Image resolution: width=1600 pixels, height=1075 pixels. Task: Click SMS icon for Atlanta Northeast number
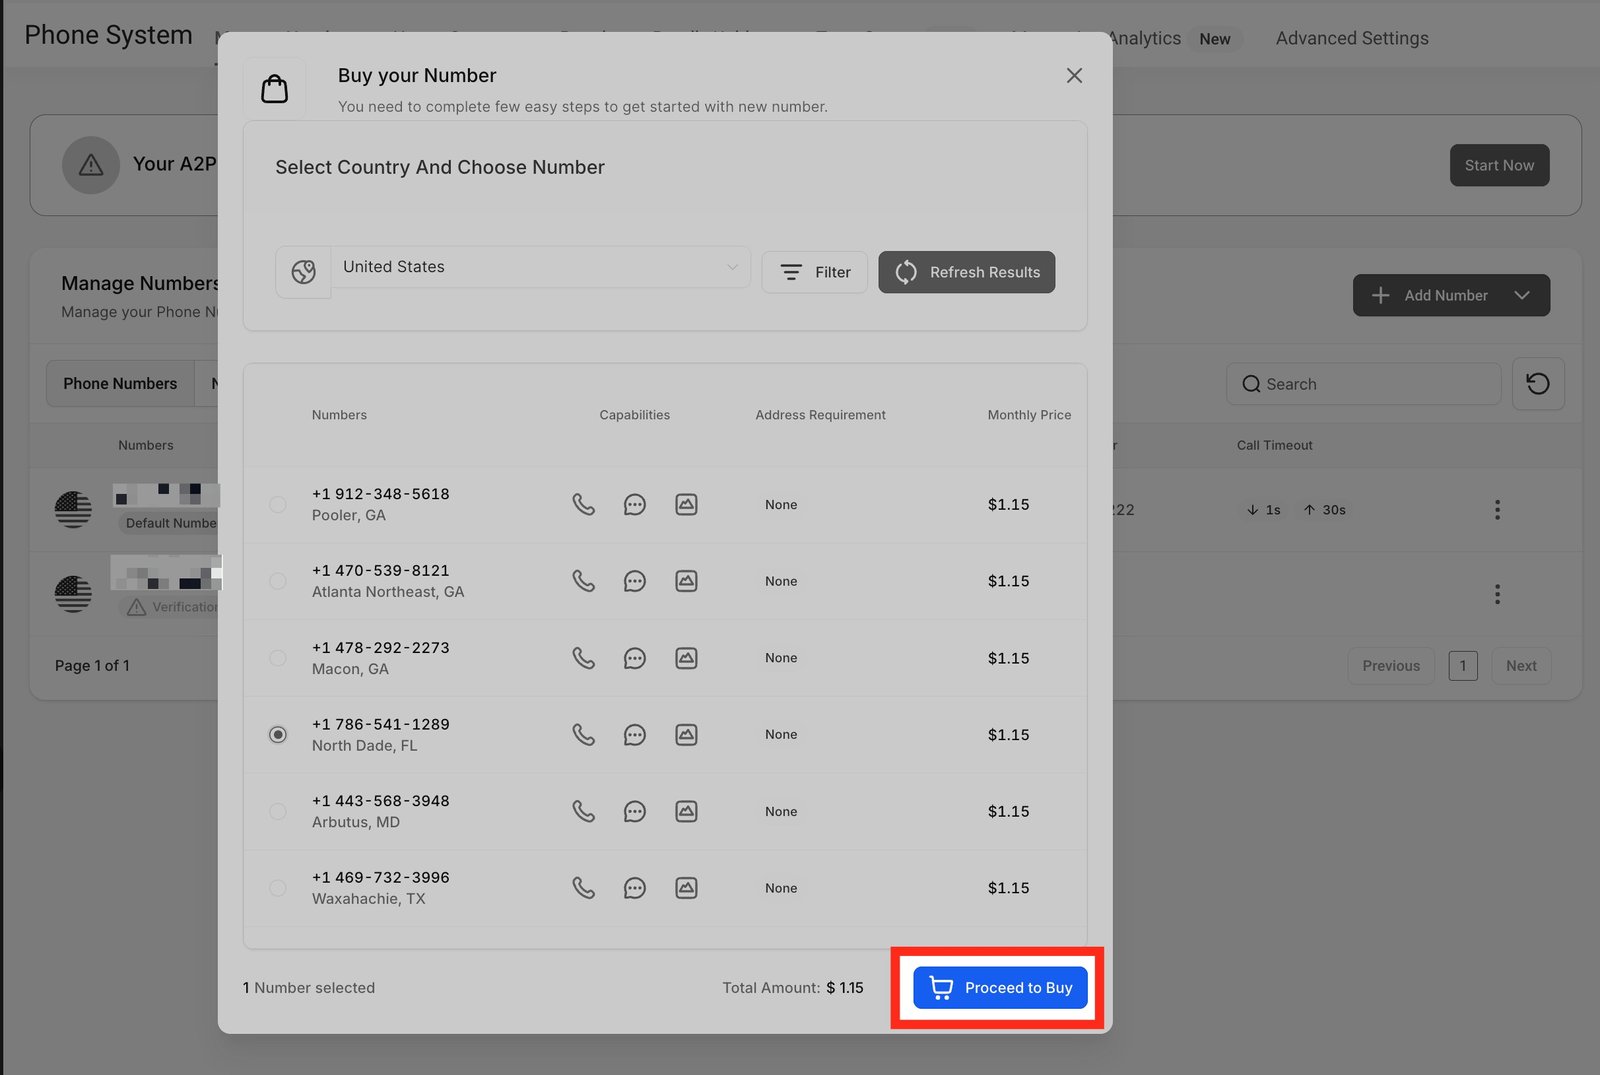634,581
